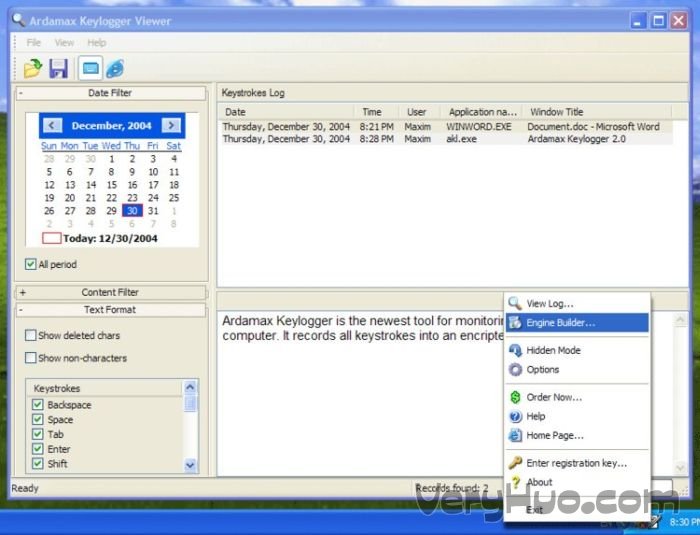The height and width of the screenshot is (535, 700).
Task: Click the Options gear icon
Action: (x=515, y=369)
